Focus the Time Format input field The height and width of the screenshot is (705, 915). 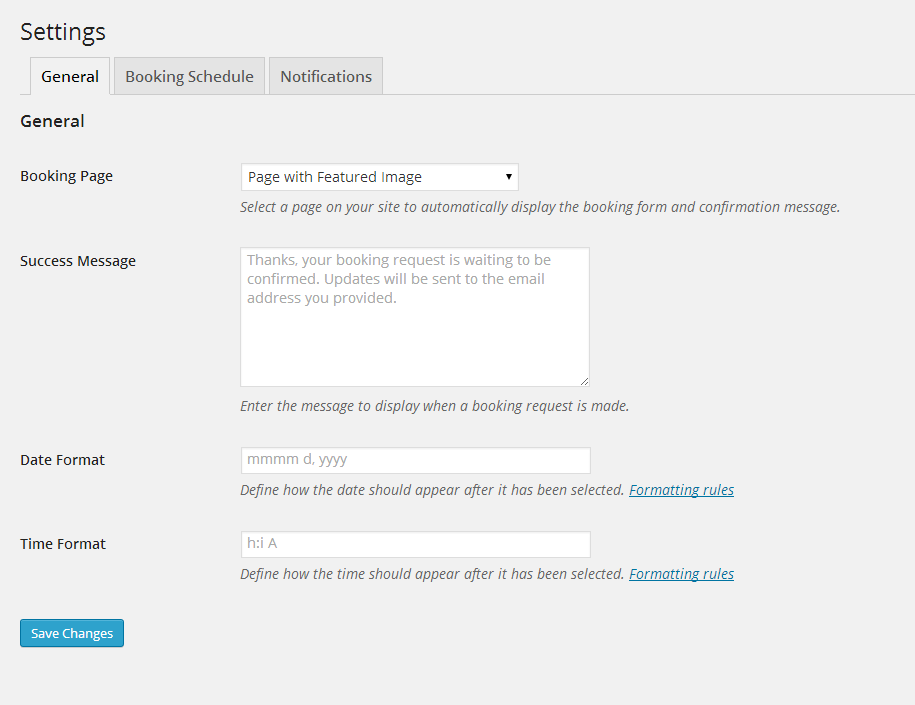point(415,544)
